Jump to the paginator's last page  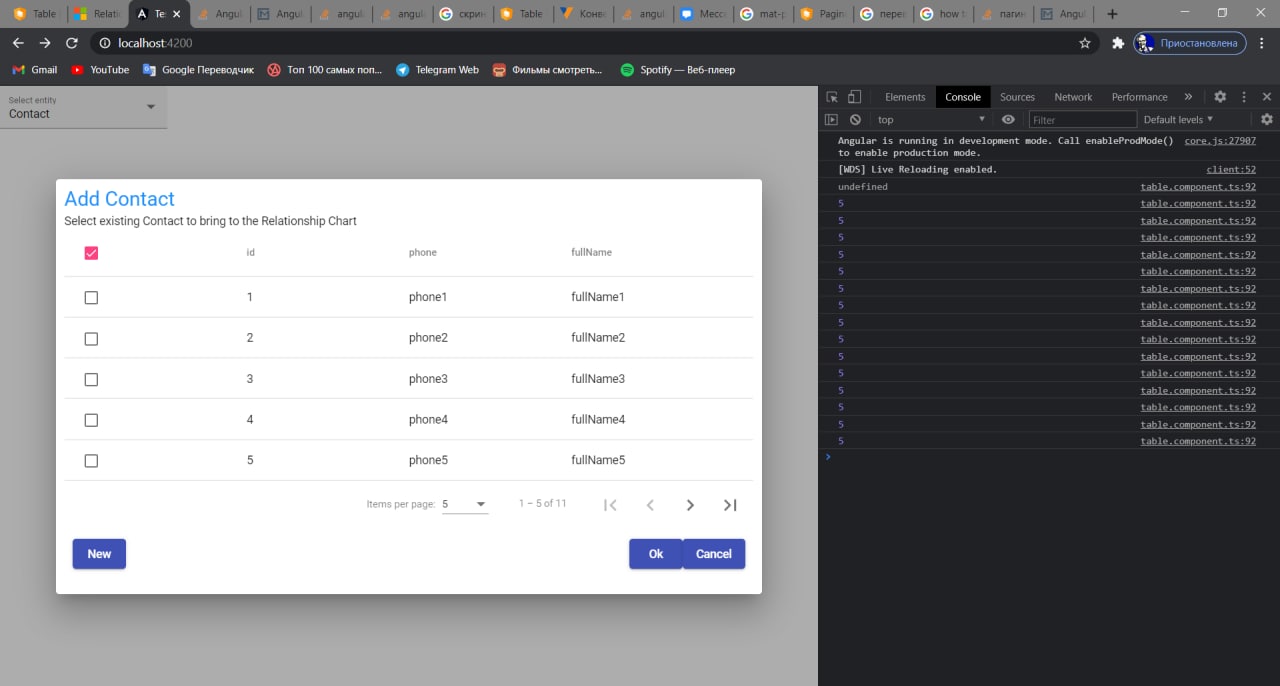coord(730,505)
